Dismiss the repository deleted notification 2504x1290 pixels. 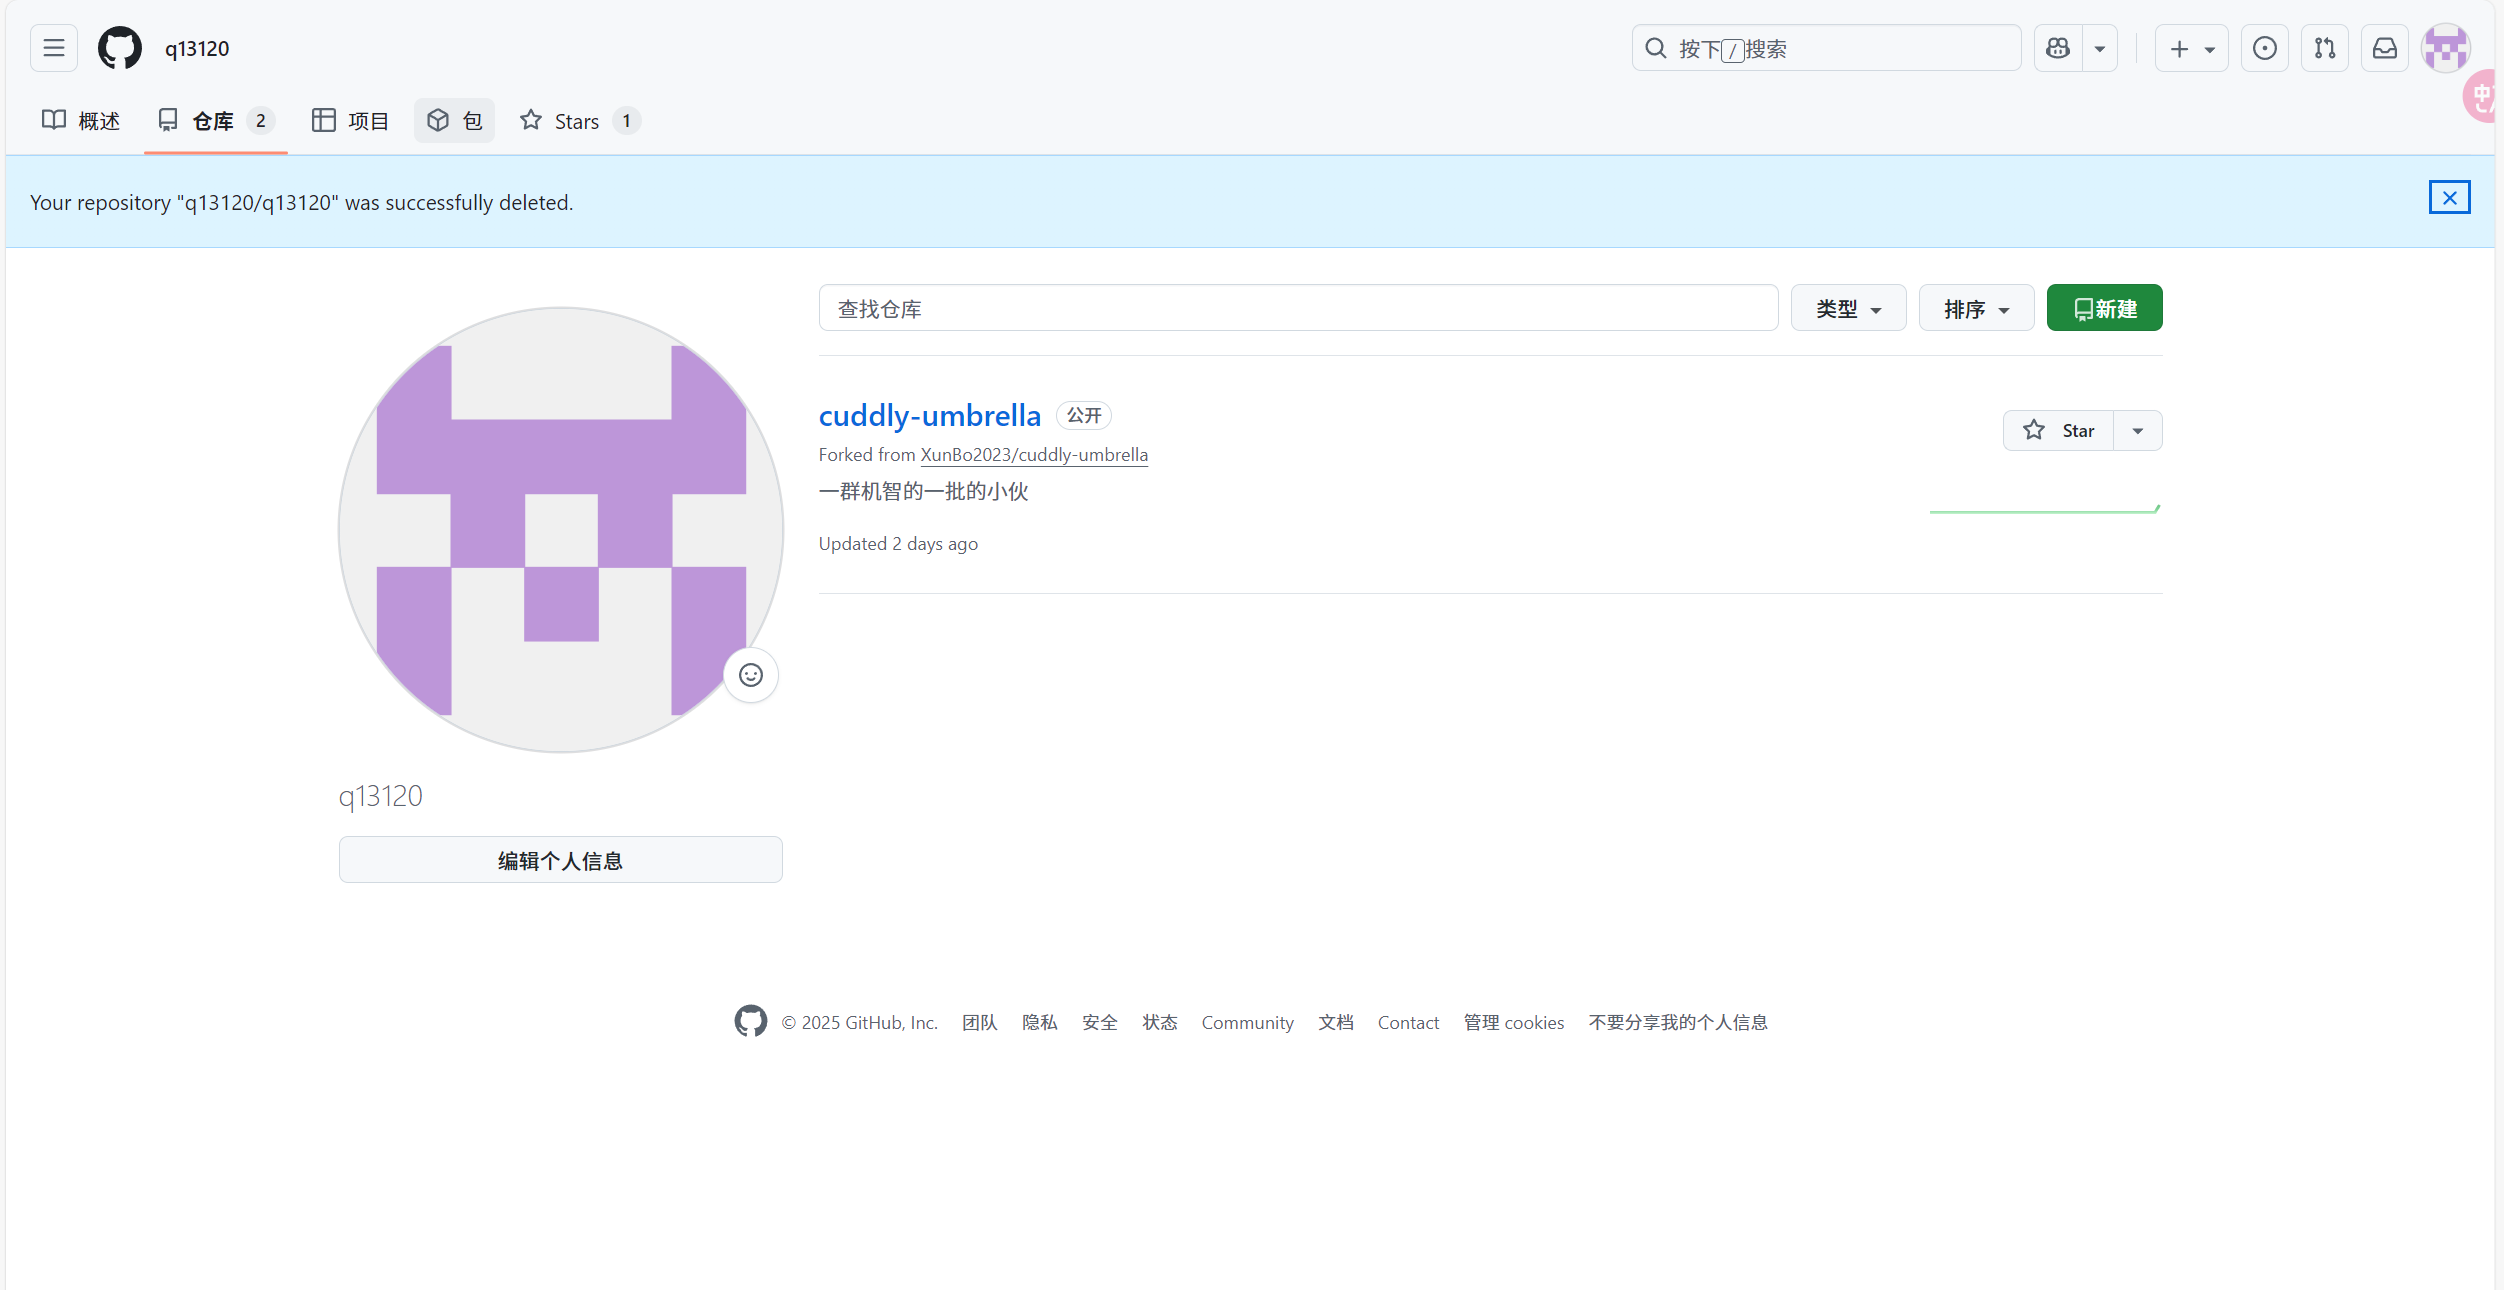tap(2449, 197)
